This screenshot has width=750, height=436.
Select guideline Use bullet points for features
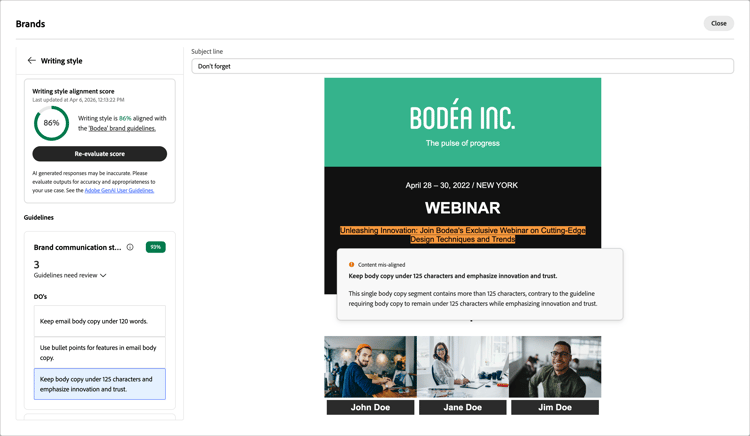point(99,353)
